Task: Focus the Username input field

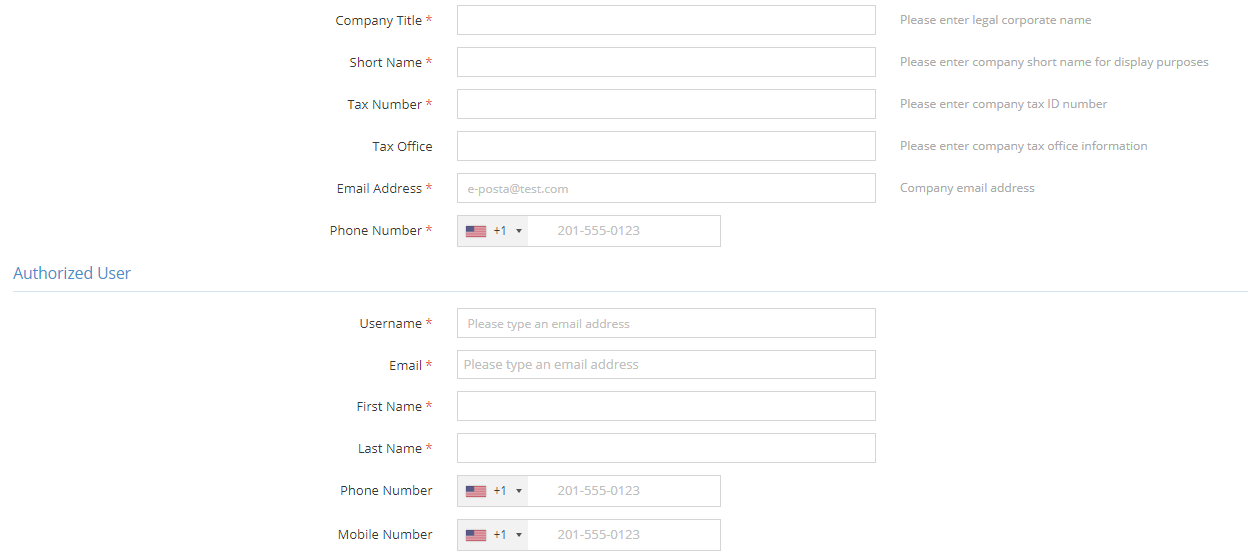Action: (666, 323)
